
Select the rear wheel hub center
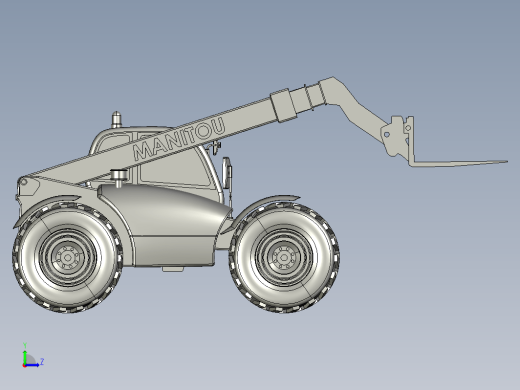pyautogui.click(x=68, y=257)
